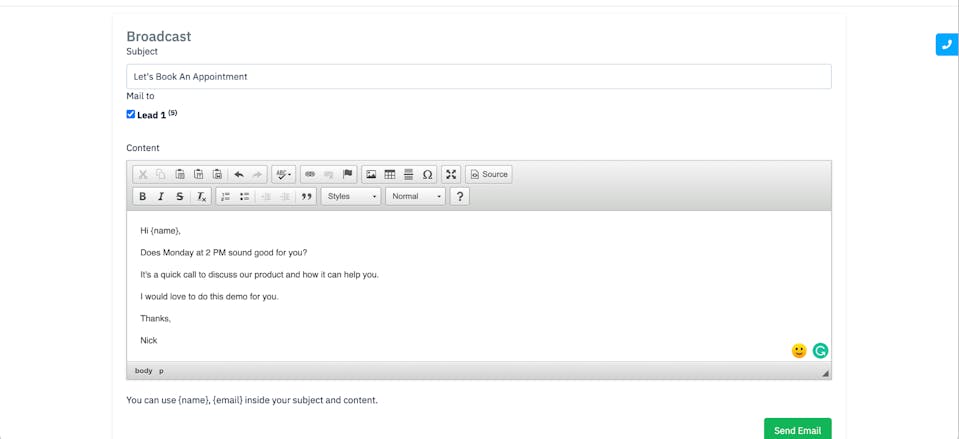Insert a table in the editor
The height and width of the screenshot is (439, 959).
coord(390,174)
